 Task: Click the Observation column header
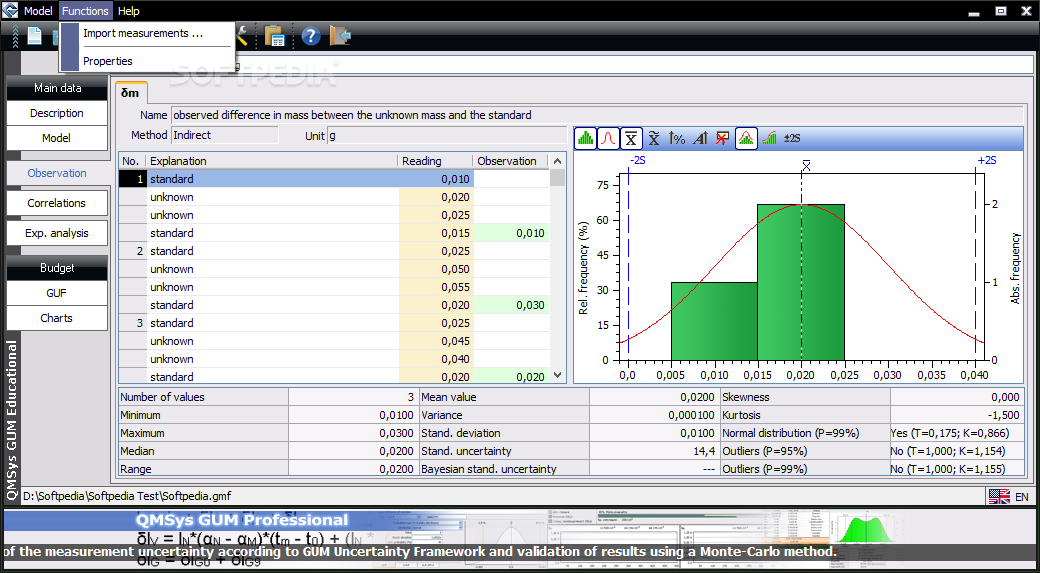pyautogui.click(x=511, y=161)
